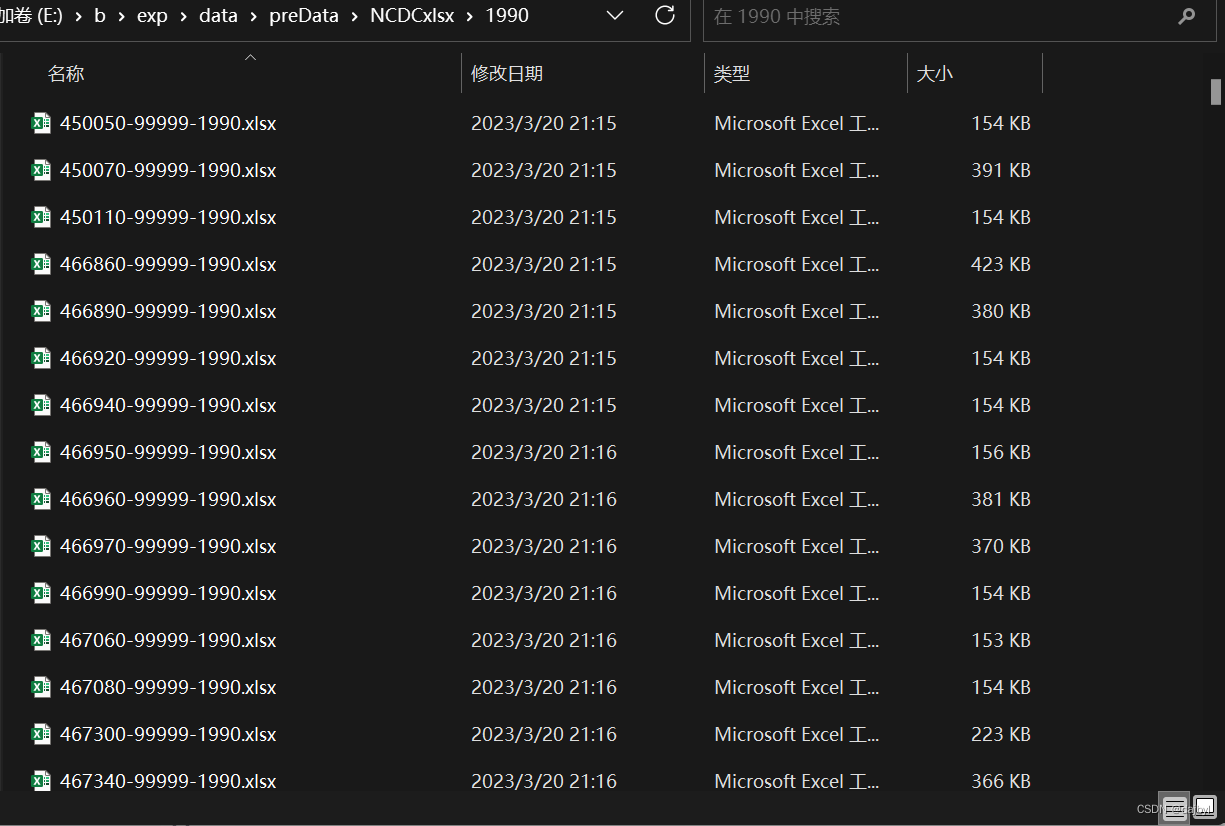Sort files by the 修改日期 column

click(507, 74)
